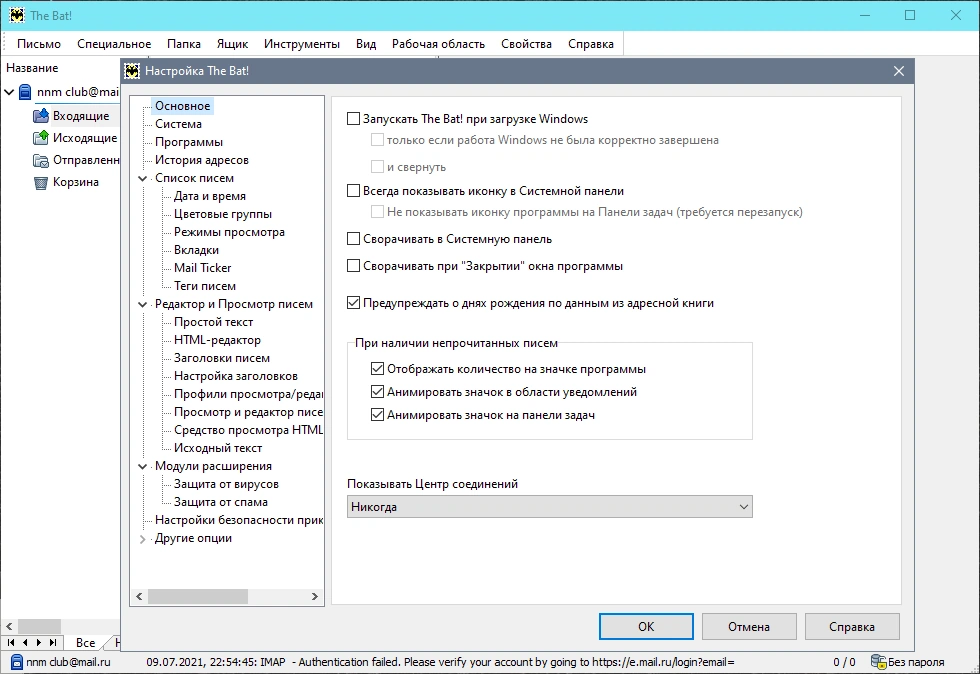
Task: Click disabled checkbox и свернуть
Action: click(378, 166)
